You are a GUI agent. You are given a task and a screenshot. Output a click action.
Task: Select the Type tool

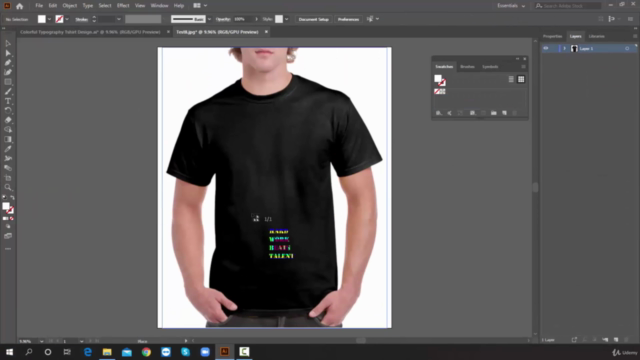(x=8, y=101)
